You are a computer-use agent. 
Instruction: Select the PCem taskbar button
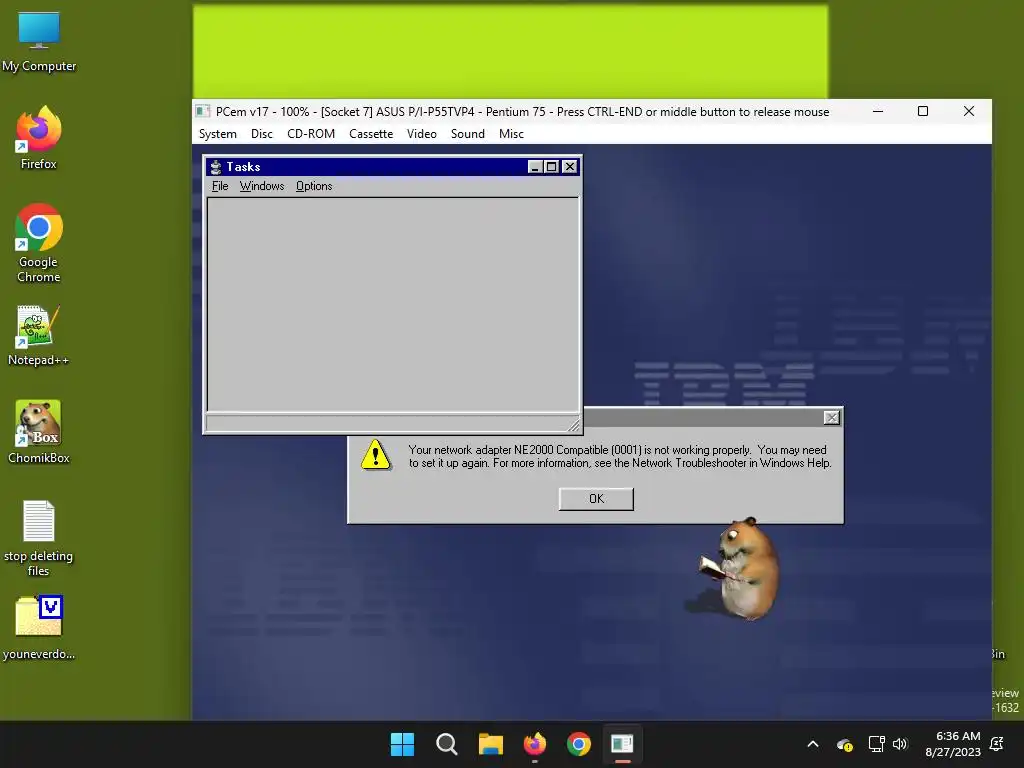(622, 744)
